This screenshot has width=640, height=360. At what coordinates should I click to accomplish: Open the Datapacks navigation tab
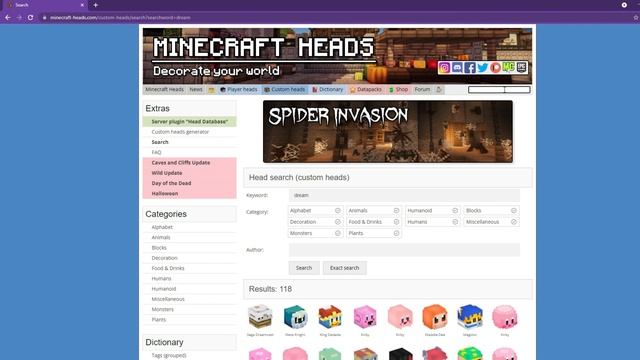[x=366, y=89]
